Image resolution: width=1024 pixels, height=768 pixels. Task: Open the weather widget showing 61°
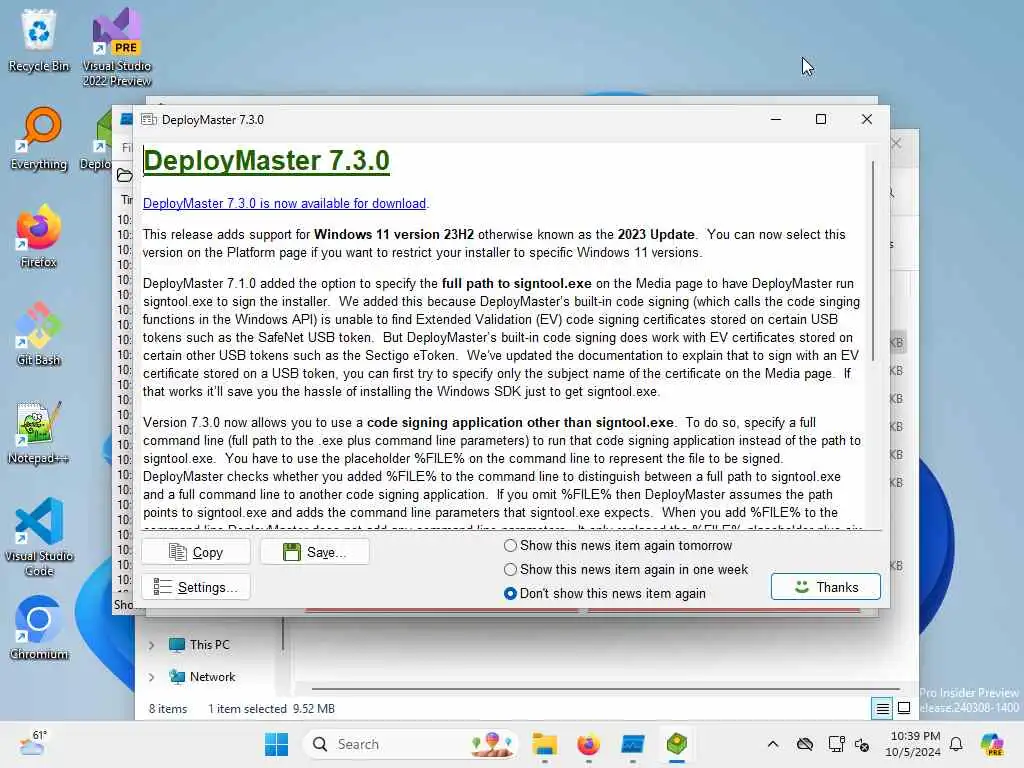click(x=33, y=743)
